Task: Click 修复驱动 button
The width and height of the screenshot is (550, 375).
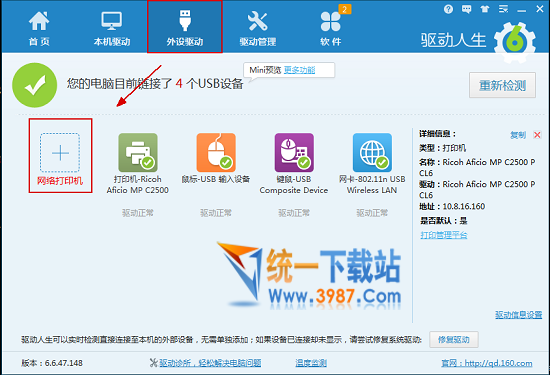Action: pyautogui.click(x=454, y=340)
